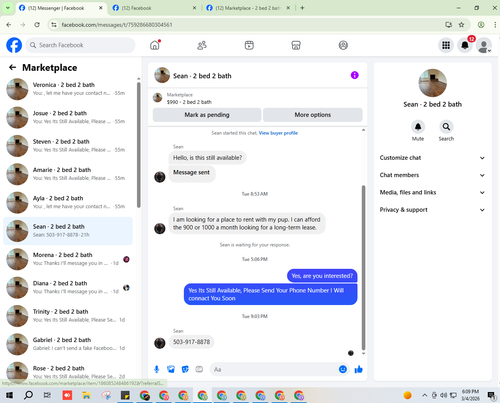Send a thumbs-up like
Screen dimensions: 500x403
359,369
